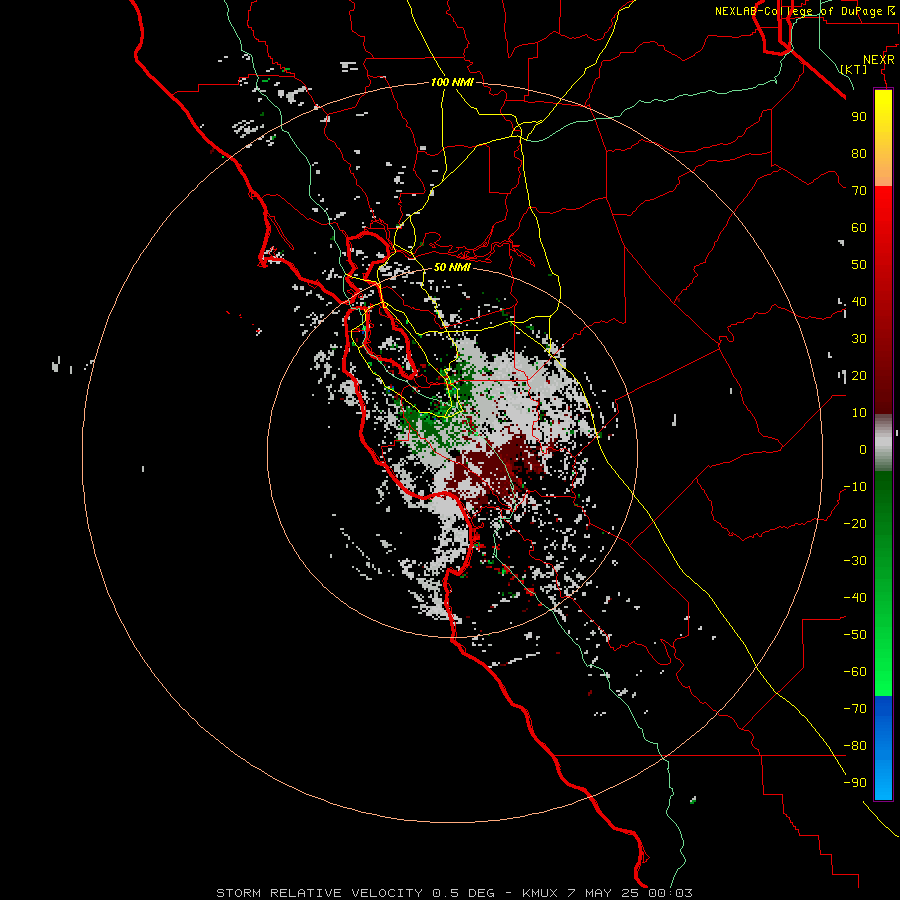
Task: Click the positive 10 scale value
Action: pyautogui.click(x=859, y=413)
